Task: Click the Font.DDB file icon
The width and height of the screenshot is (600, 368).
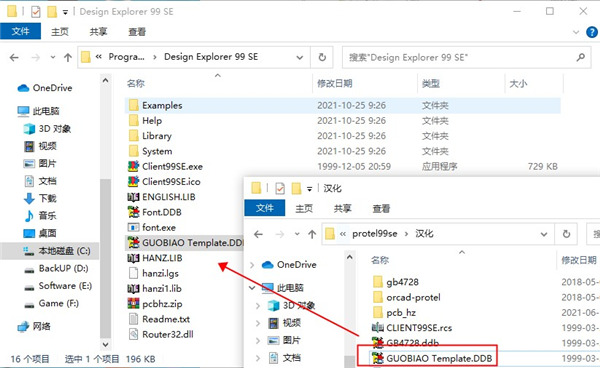Action: pos(133,212)
